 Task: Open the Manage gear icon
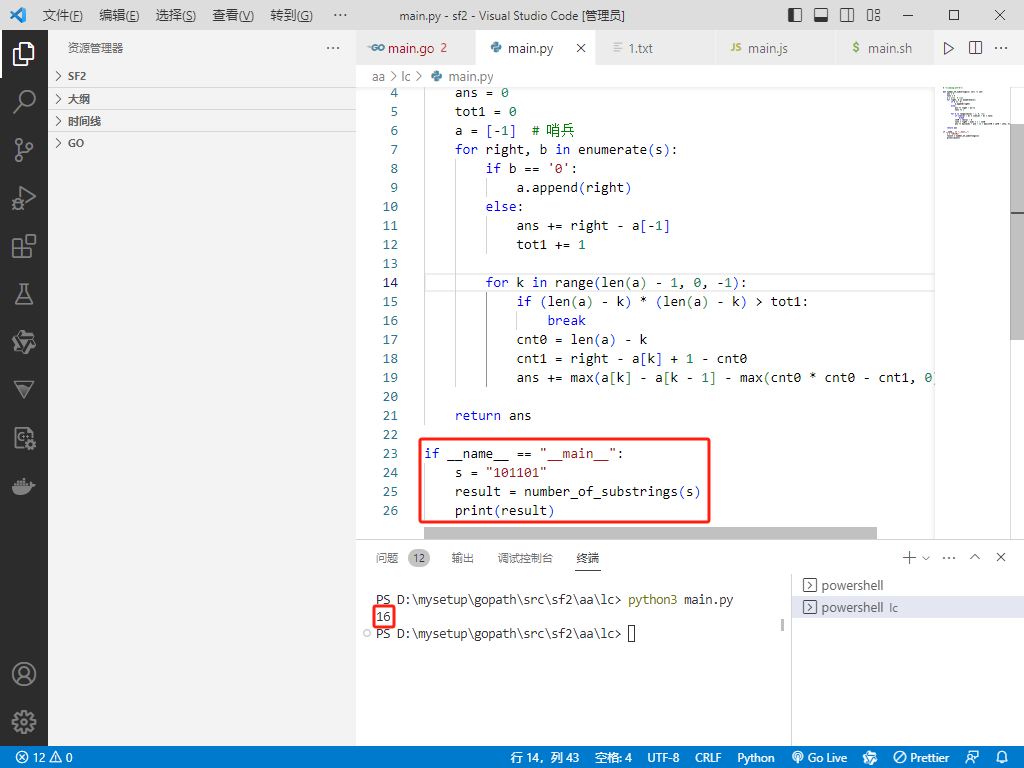[24, 722]
